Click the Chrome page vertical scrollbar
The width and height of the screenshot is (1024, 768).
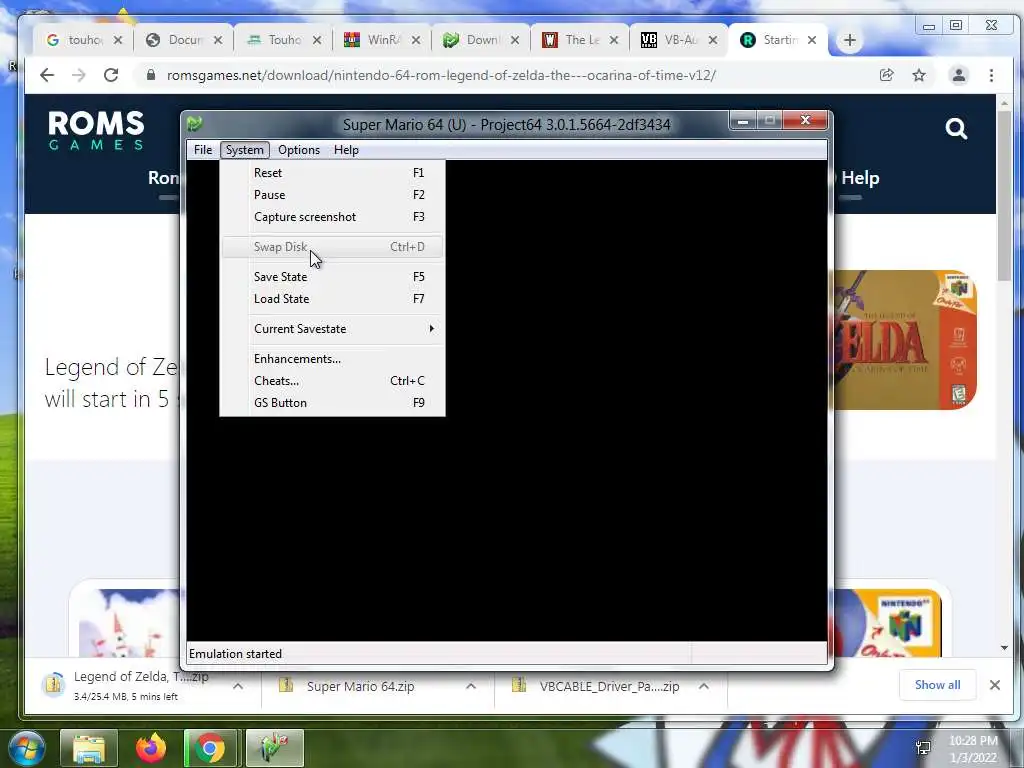pos(1004,196)
